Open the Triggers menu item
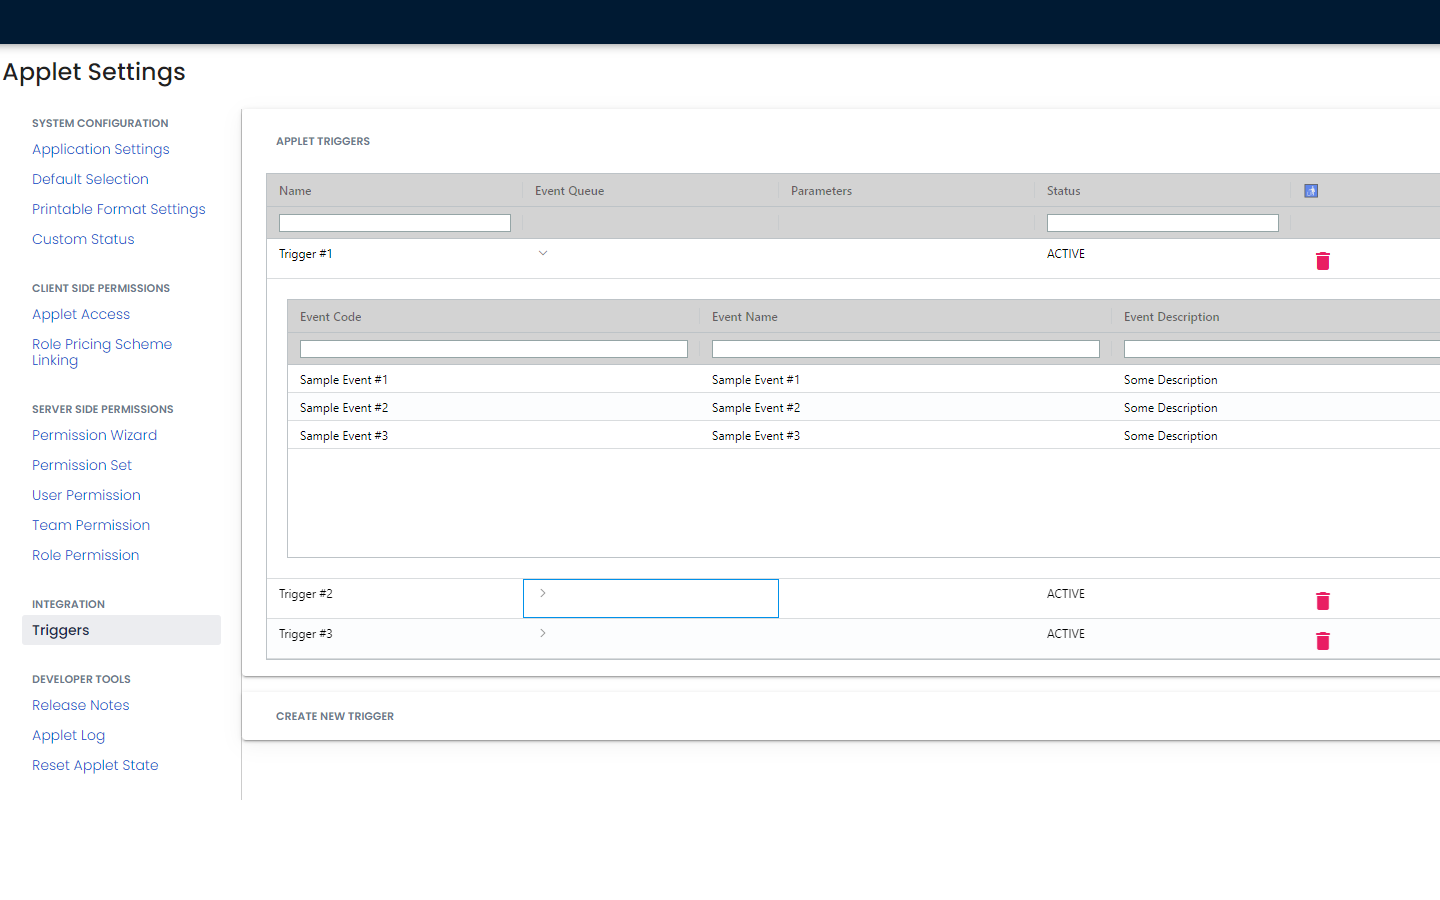The image size is (1440, 900). 61,630
